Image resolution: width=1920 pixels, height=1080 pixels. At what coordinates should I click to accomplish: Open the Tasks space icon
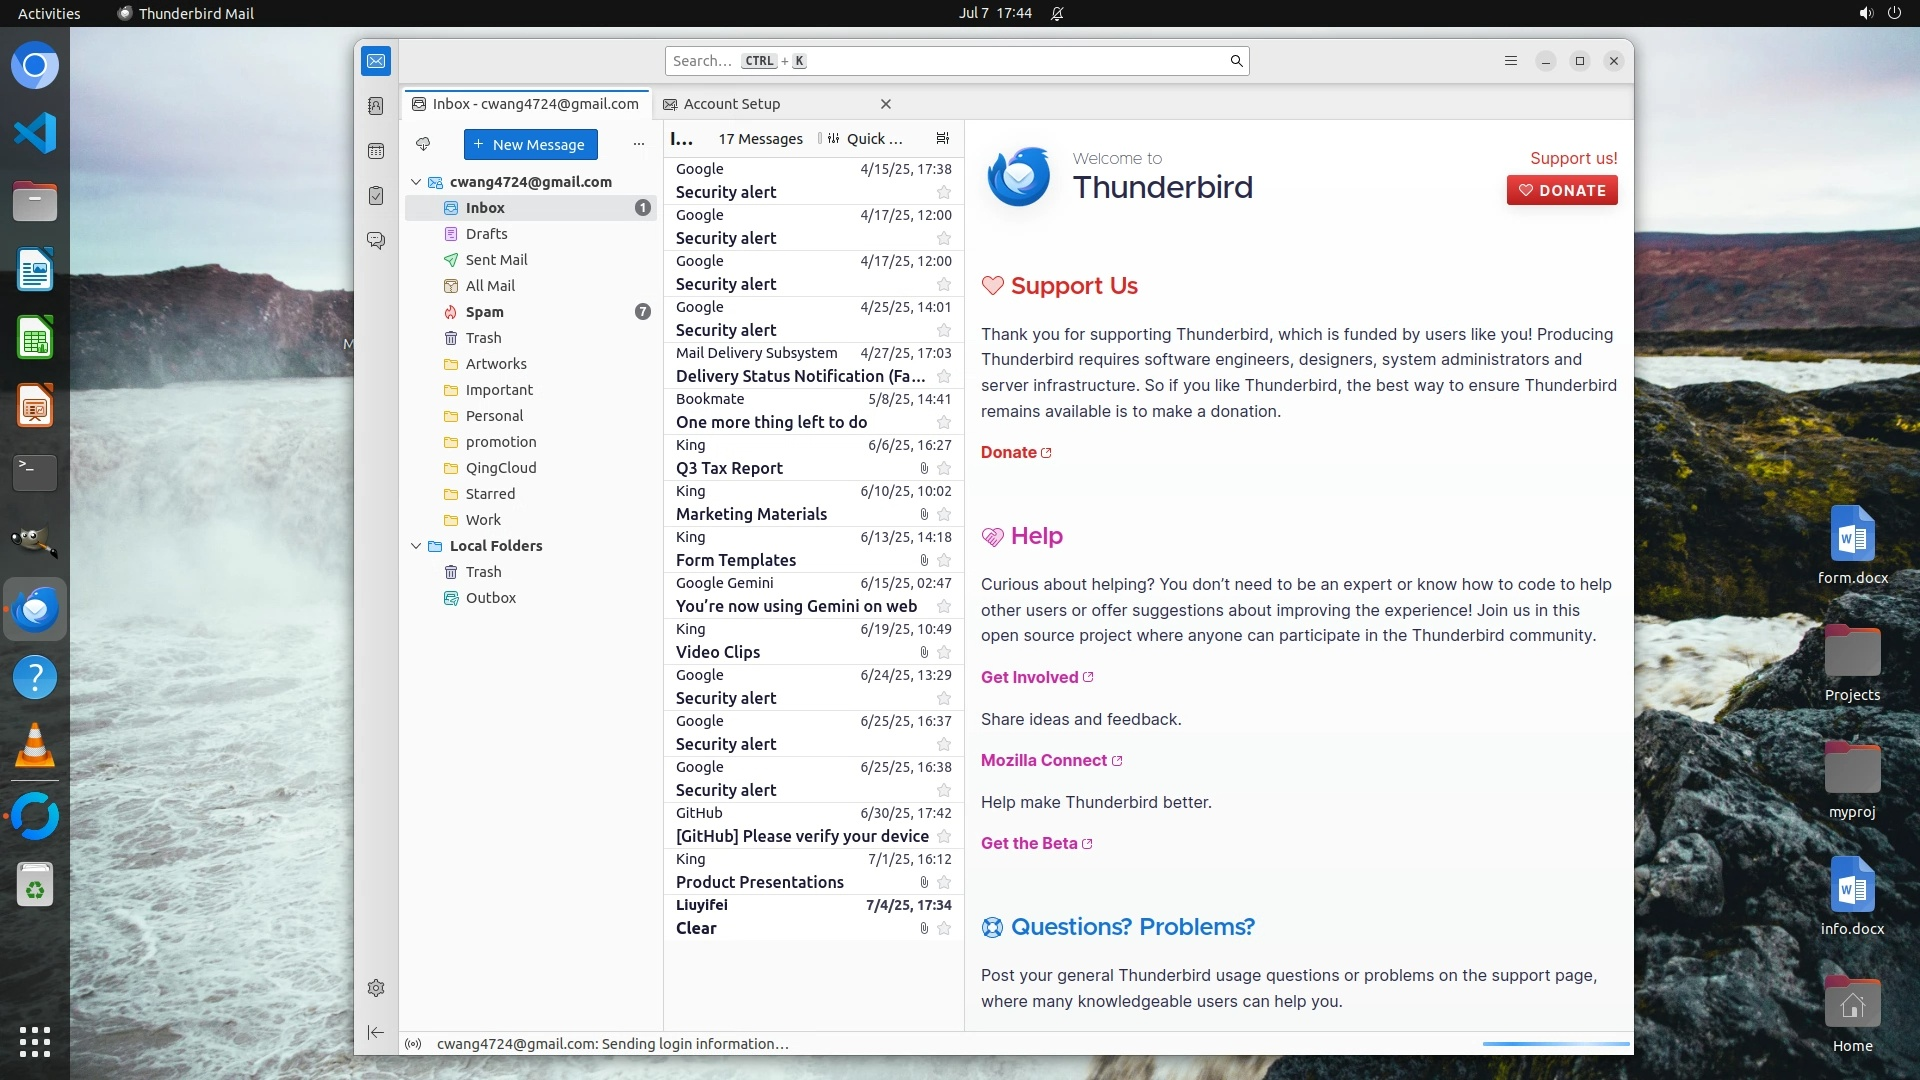(376, 196)
